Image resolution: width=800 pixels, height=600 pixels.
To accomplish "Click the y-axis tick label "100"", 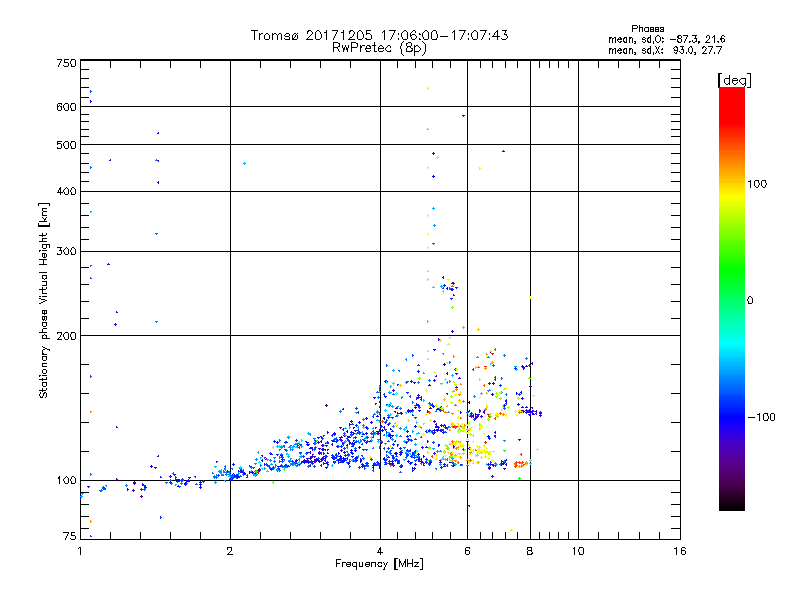I will [66, 480].
